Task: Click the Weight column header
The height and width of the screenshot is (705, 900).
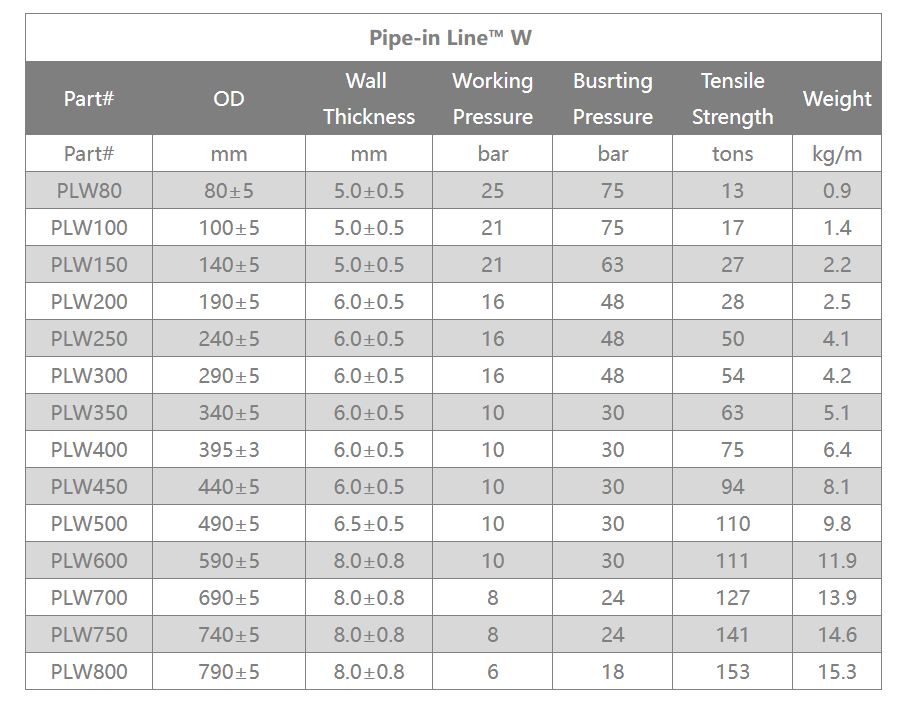Action: 837,99
